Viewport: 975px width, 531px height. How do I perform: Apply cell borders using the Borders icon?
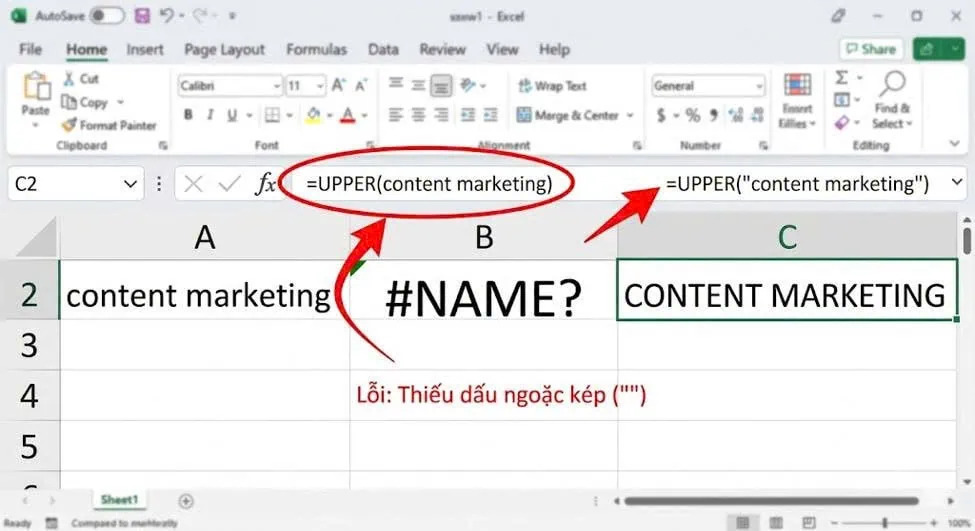click(x=272, y=115)
